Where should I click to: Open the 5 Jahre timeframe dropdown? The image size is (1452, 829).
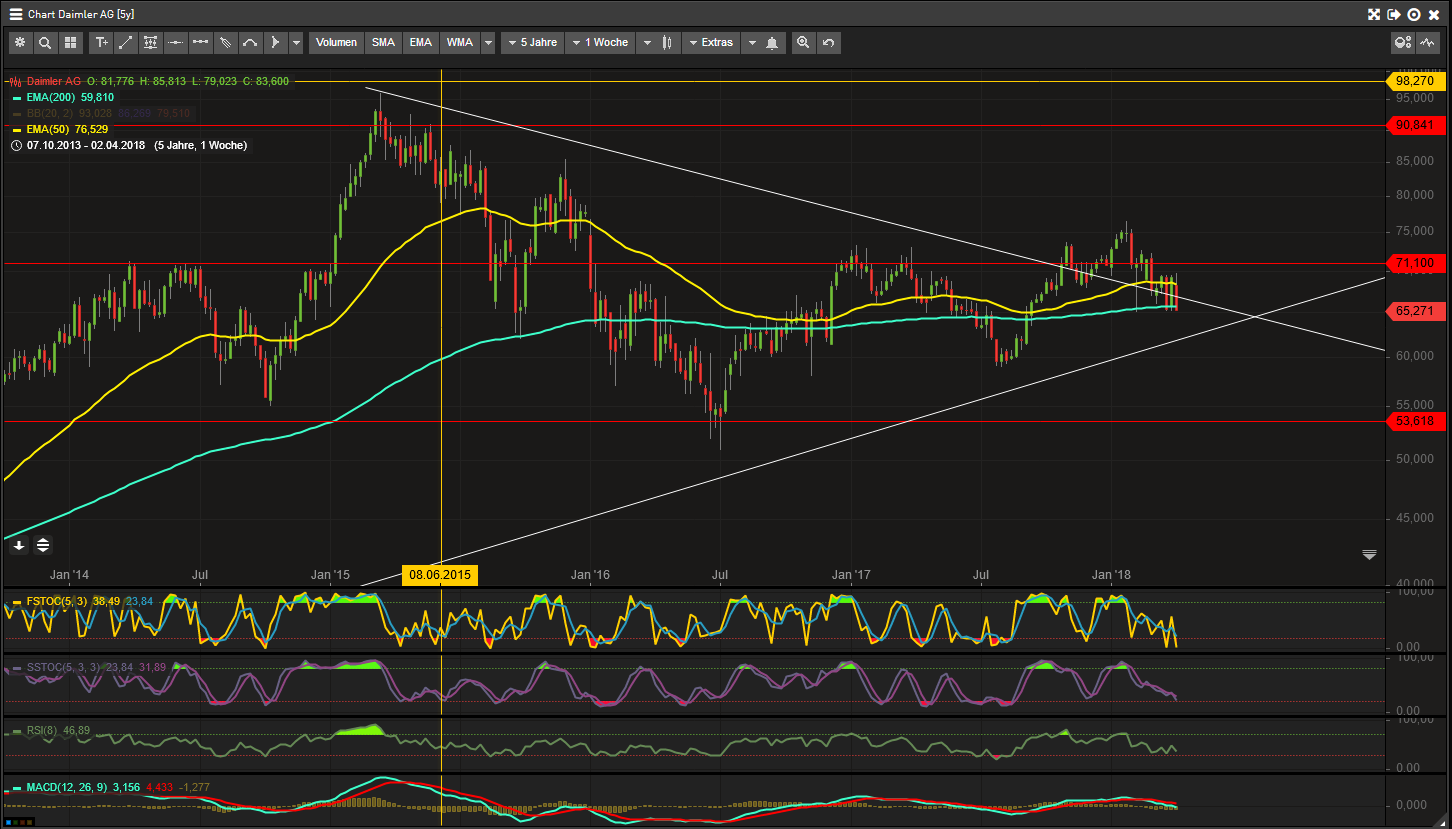(x=531, y=42)
